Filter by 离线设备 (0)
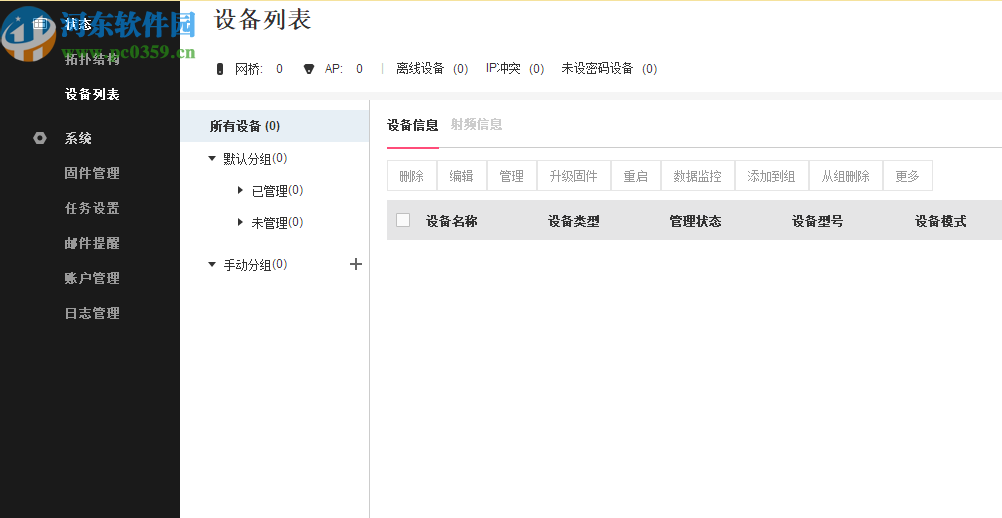Viewport: 1002px width, 518px height. click(x=432, y=69)
